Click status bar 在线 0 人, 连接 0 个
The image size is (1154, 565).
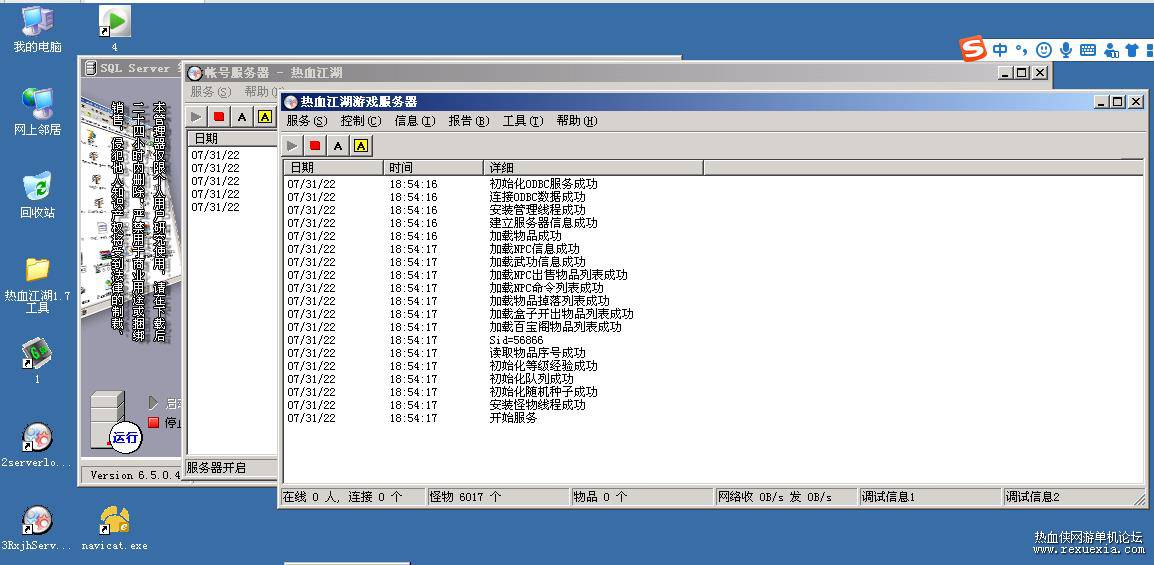[x=353, y=497]
